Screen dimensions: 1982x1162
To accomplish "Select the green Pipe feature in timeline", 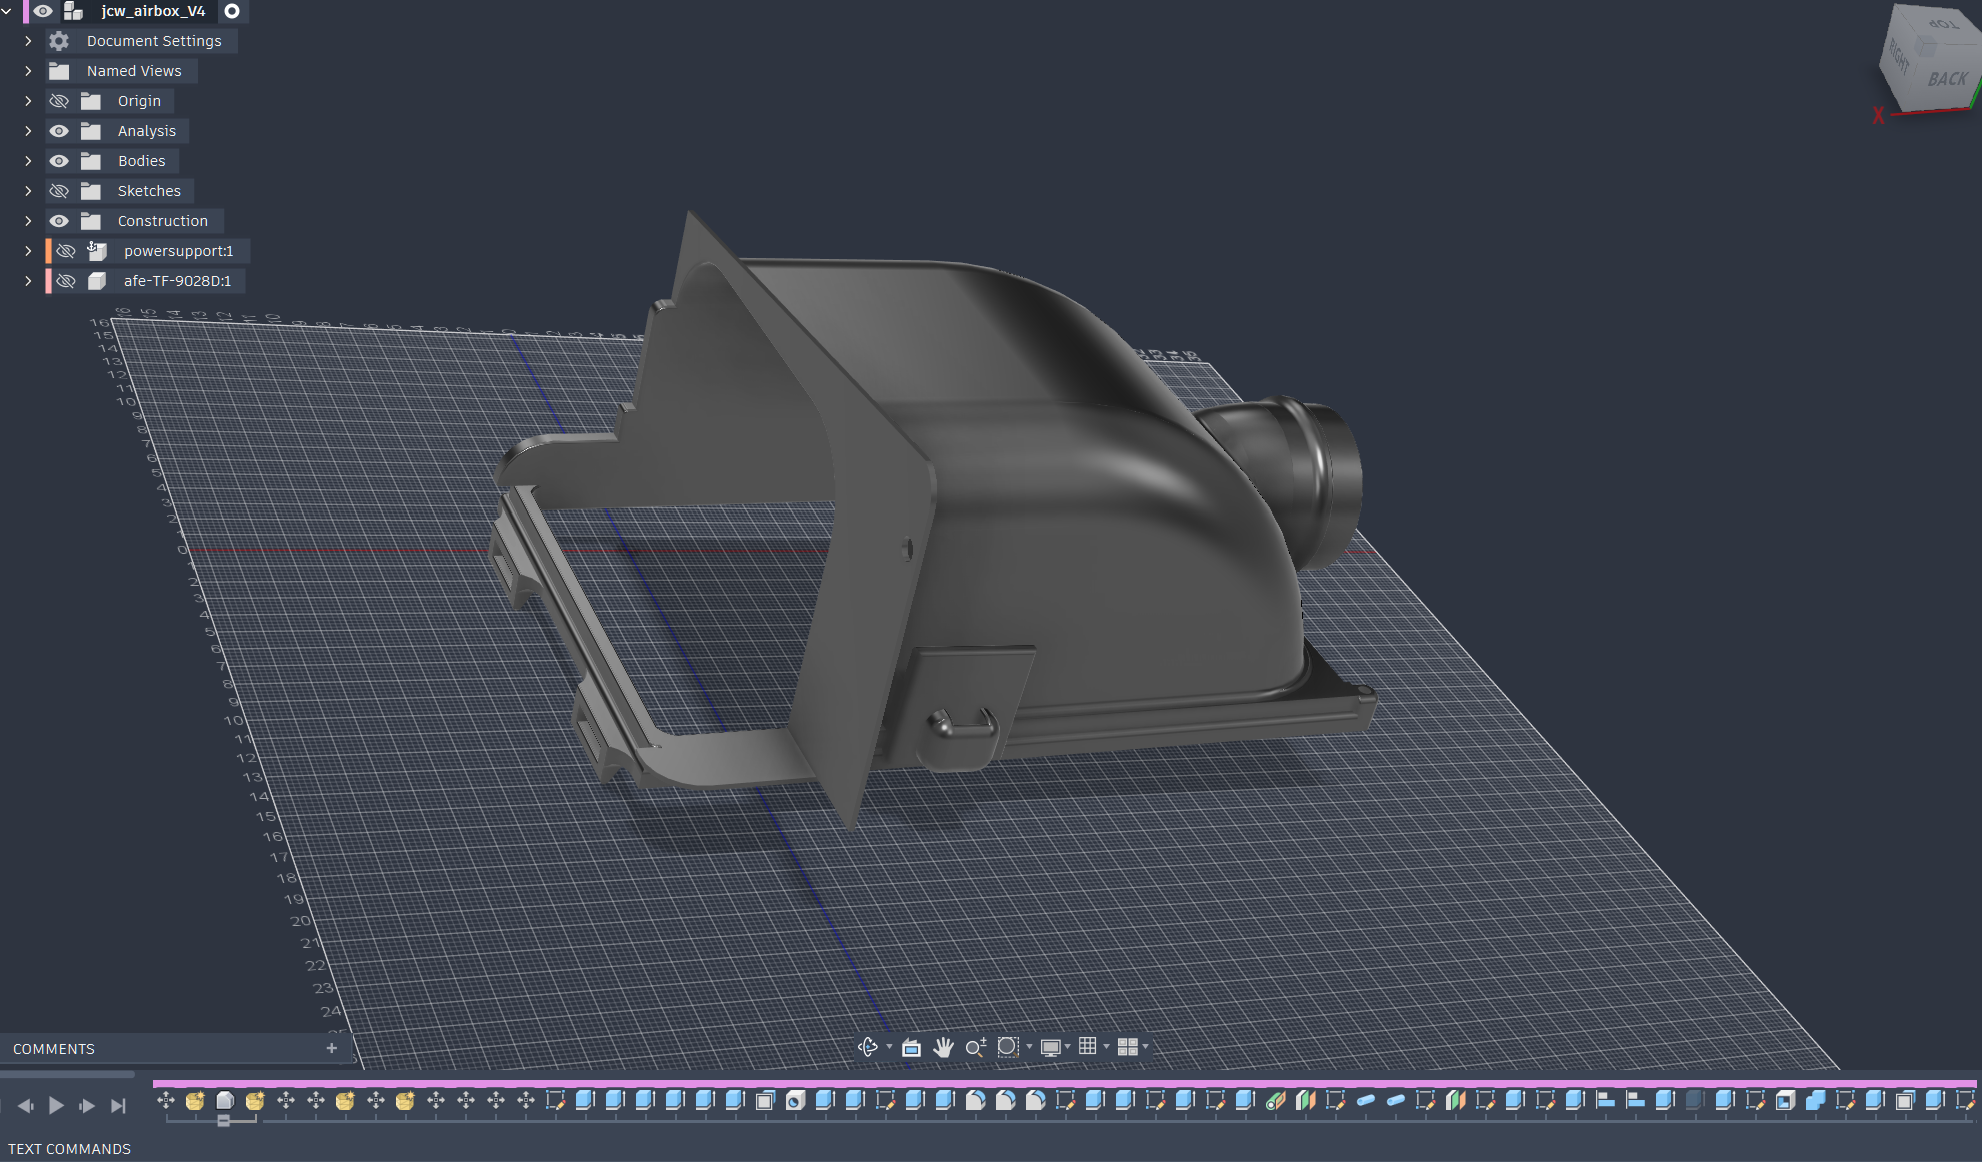I will (1275, 1101).
